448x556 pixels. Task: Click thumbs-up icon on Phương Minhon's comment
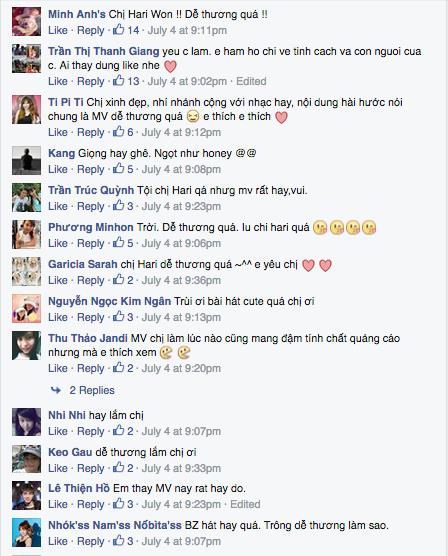point(118,243)
